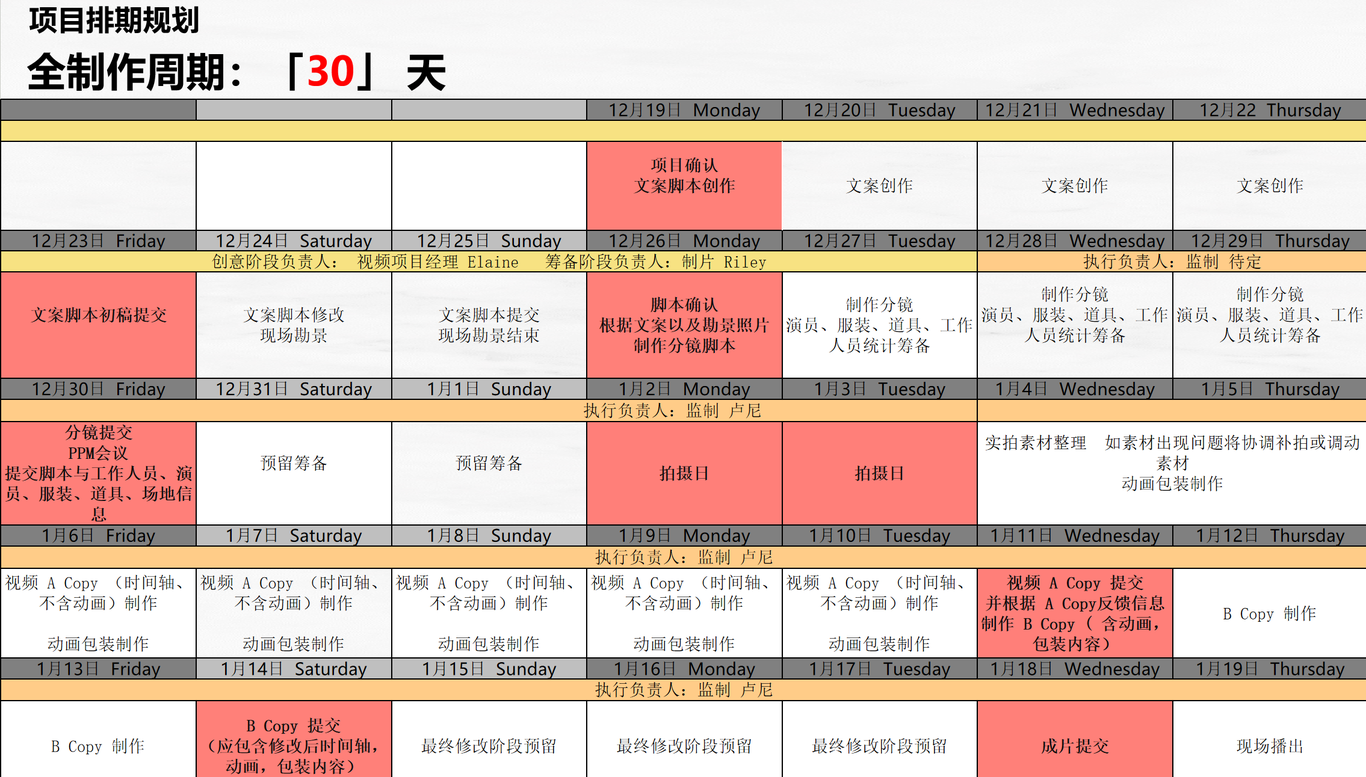Select the 12月19日 Monday date header

tap(684, 110)
